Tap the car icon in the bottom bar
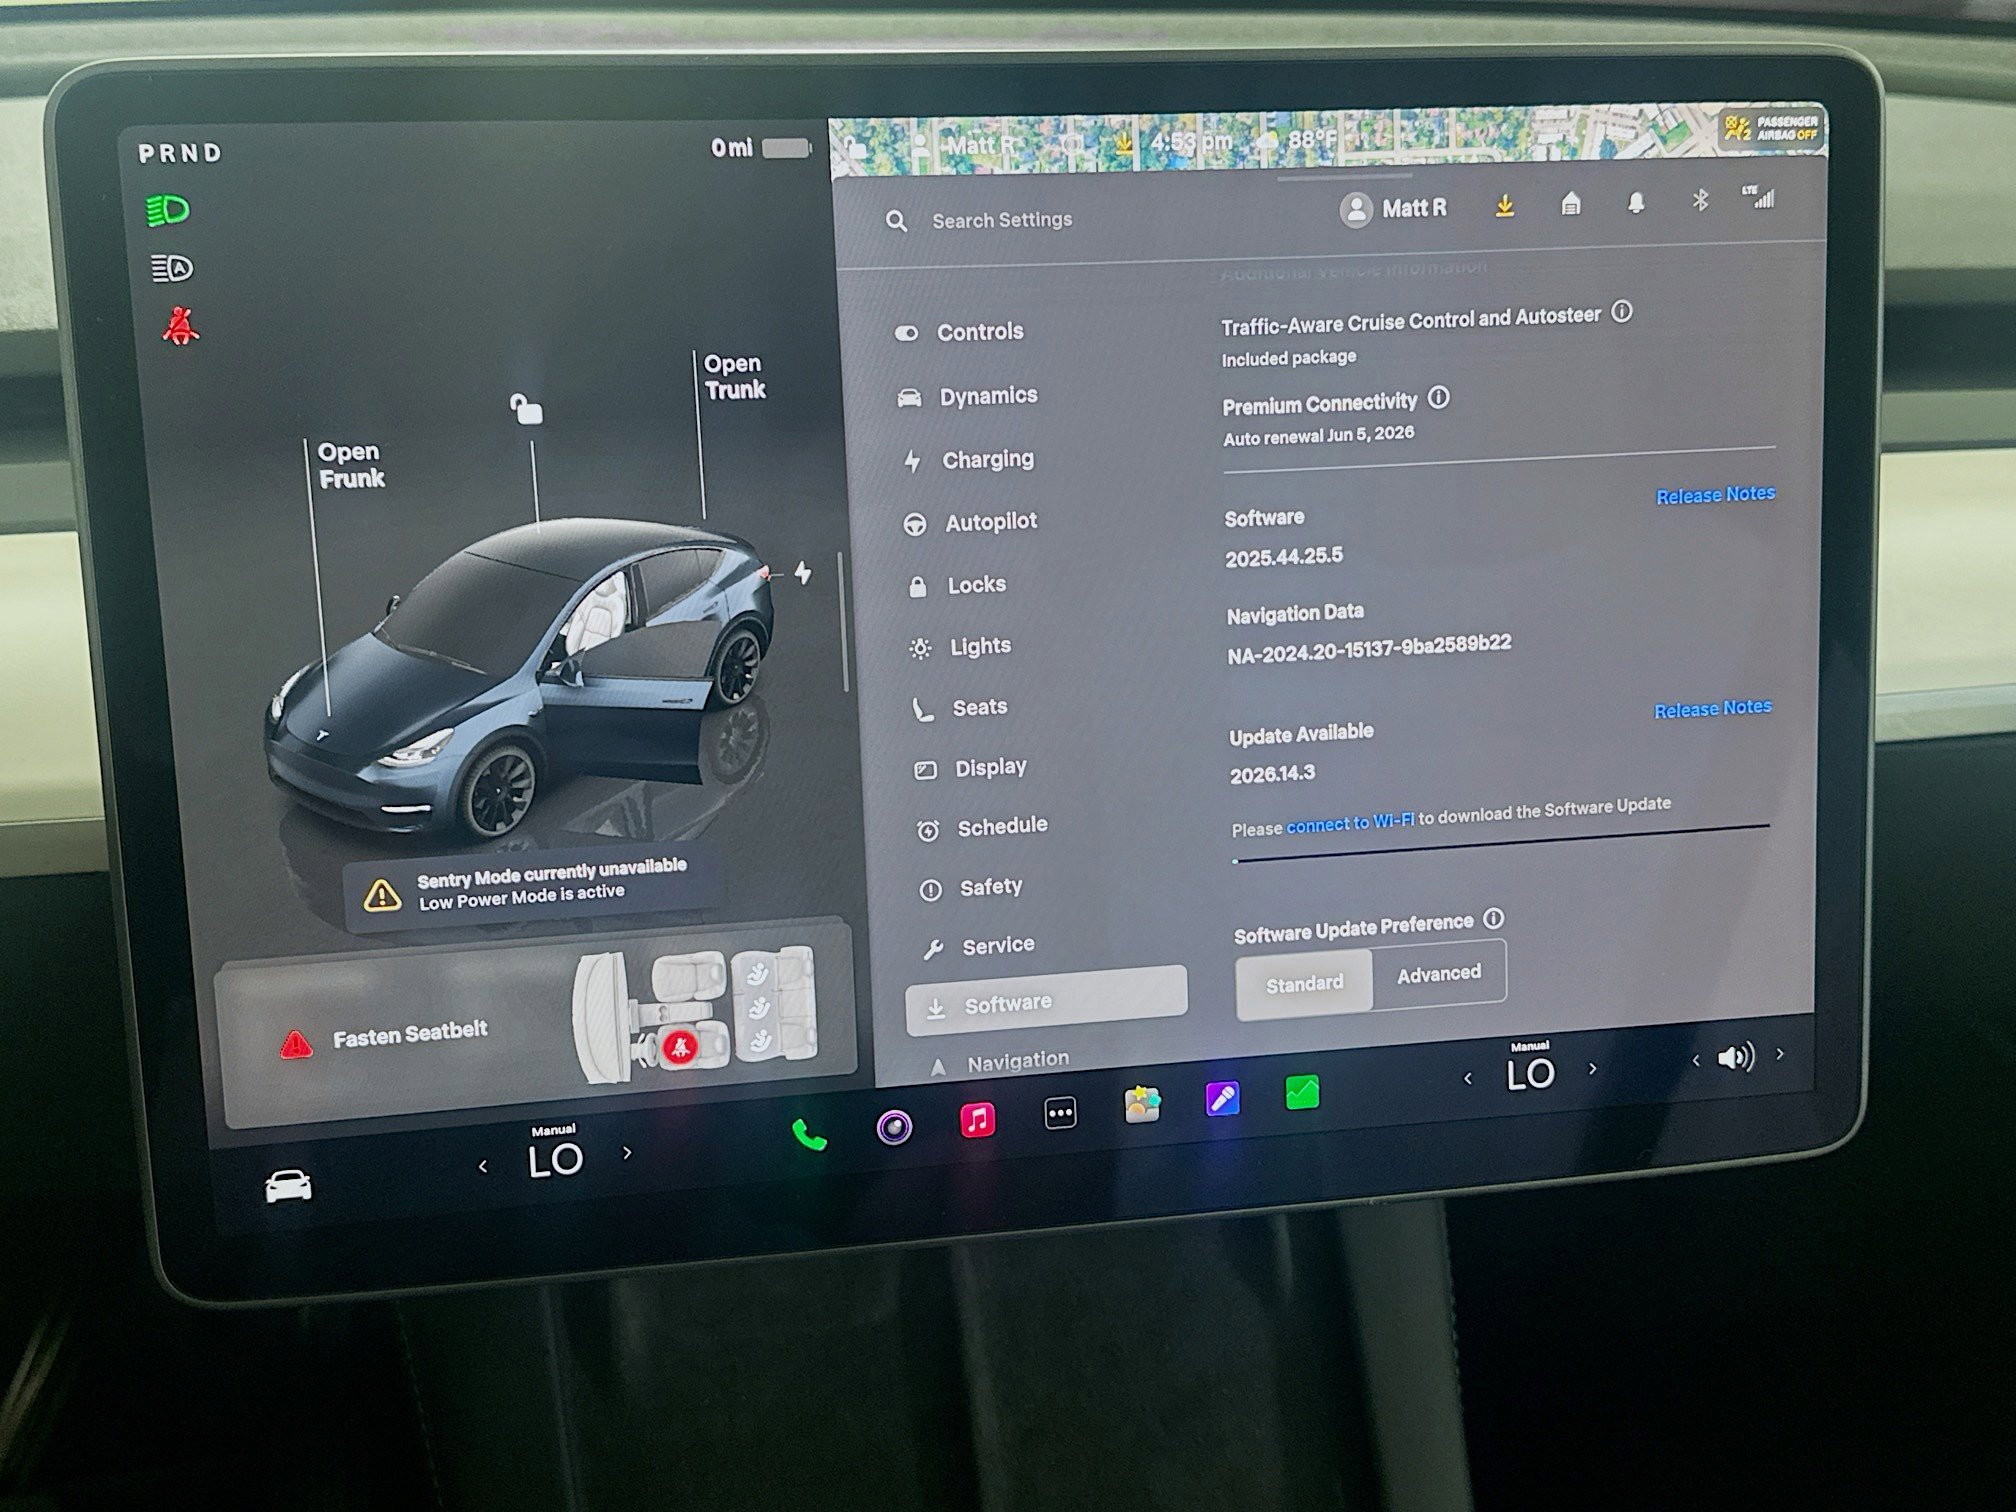Screen dimensions: 2016x1512 click(288, 1186)
